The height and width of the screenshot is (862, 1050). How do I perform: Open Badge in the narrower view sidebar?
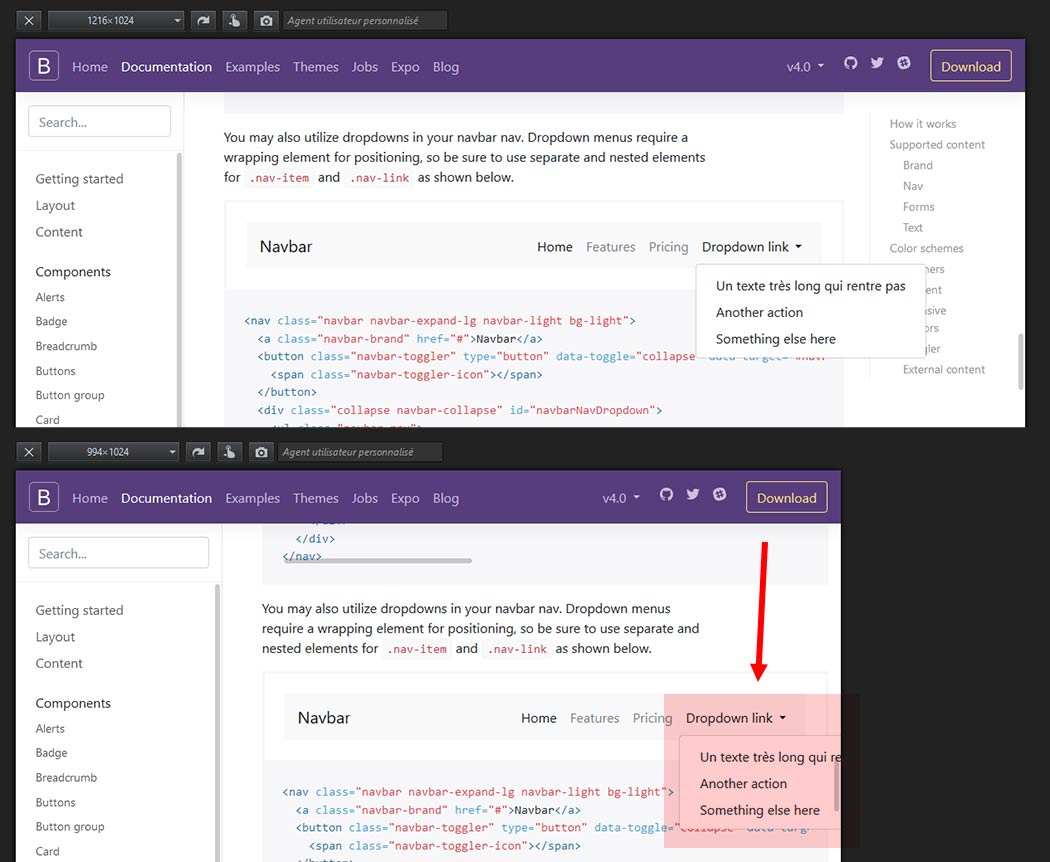click(x=52, y=753)
